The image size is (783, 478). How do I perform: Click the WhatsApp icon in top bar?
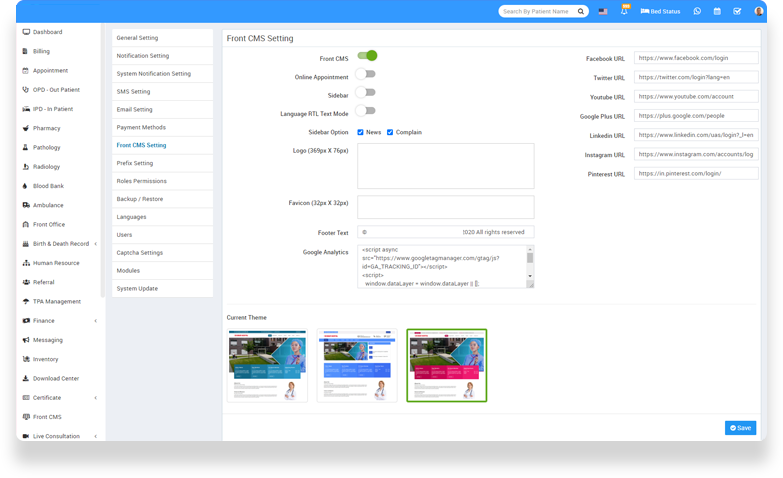(697, 12)
